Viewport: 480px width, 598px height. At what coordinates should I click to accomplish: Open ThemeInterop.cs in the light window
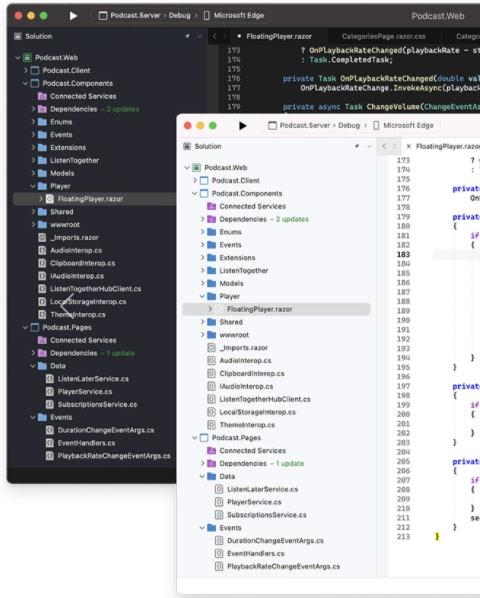[x=247, y=425]
